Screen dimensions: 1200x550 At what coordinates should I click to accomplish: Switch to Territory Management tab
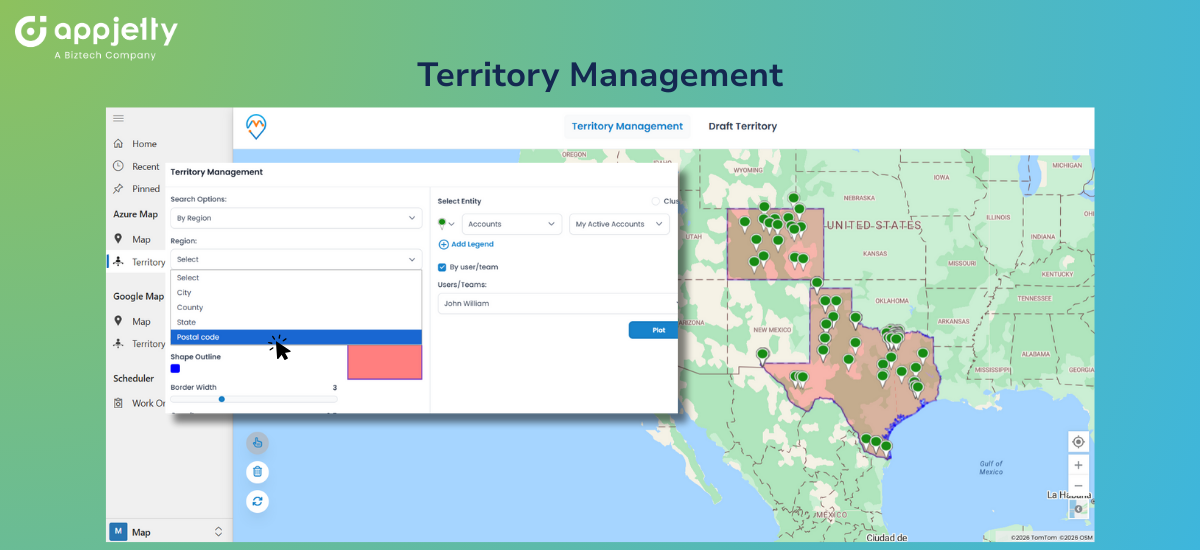point(627,126)
